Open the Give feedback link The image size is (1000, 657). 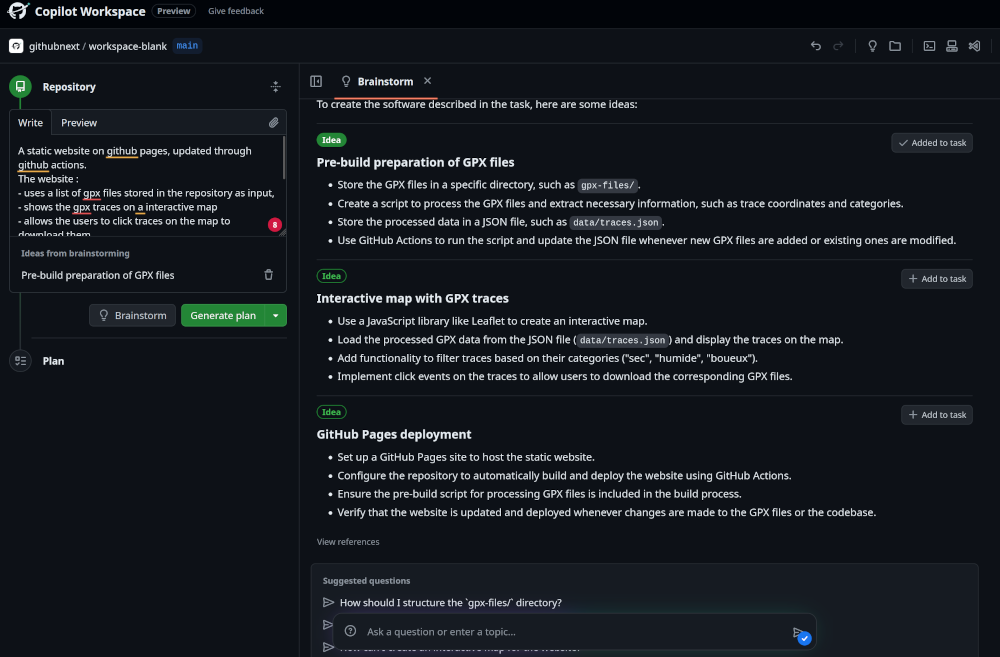[236, 11]
